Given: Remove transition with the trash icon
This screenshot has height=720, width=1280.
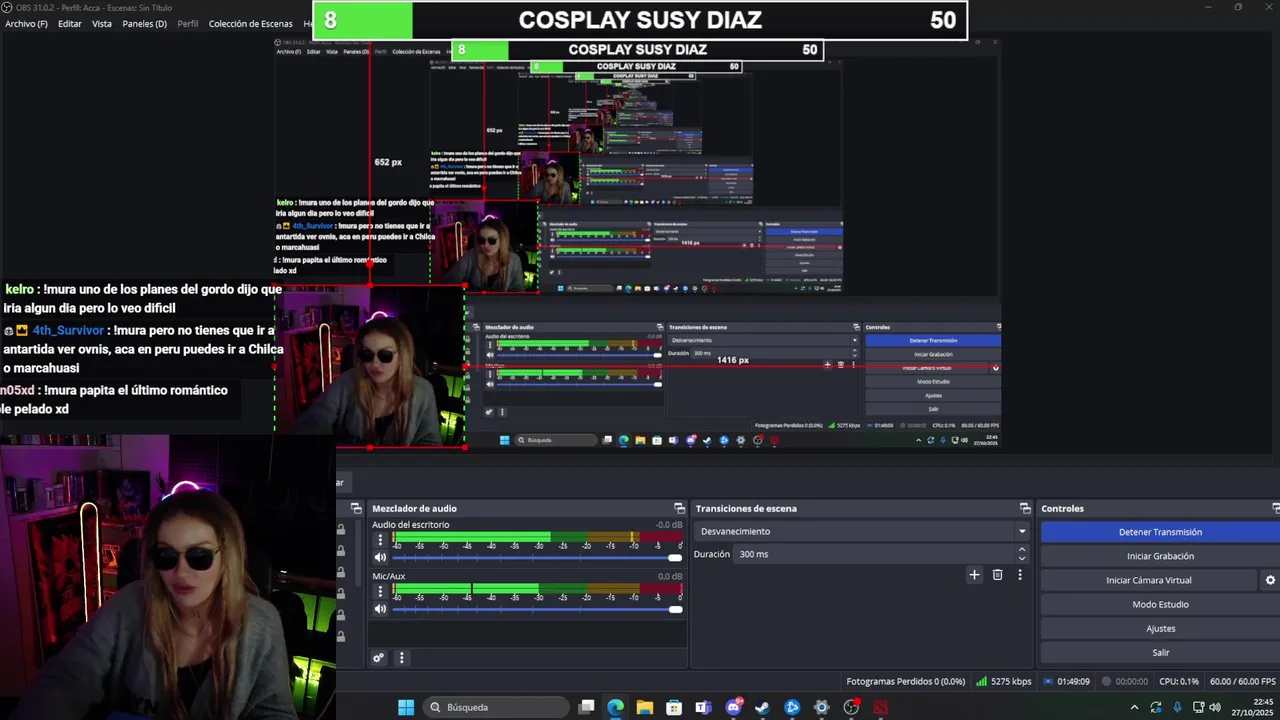Looking at the screenshot, I should coord(997,575).
